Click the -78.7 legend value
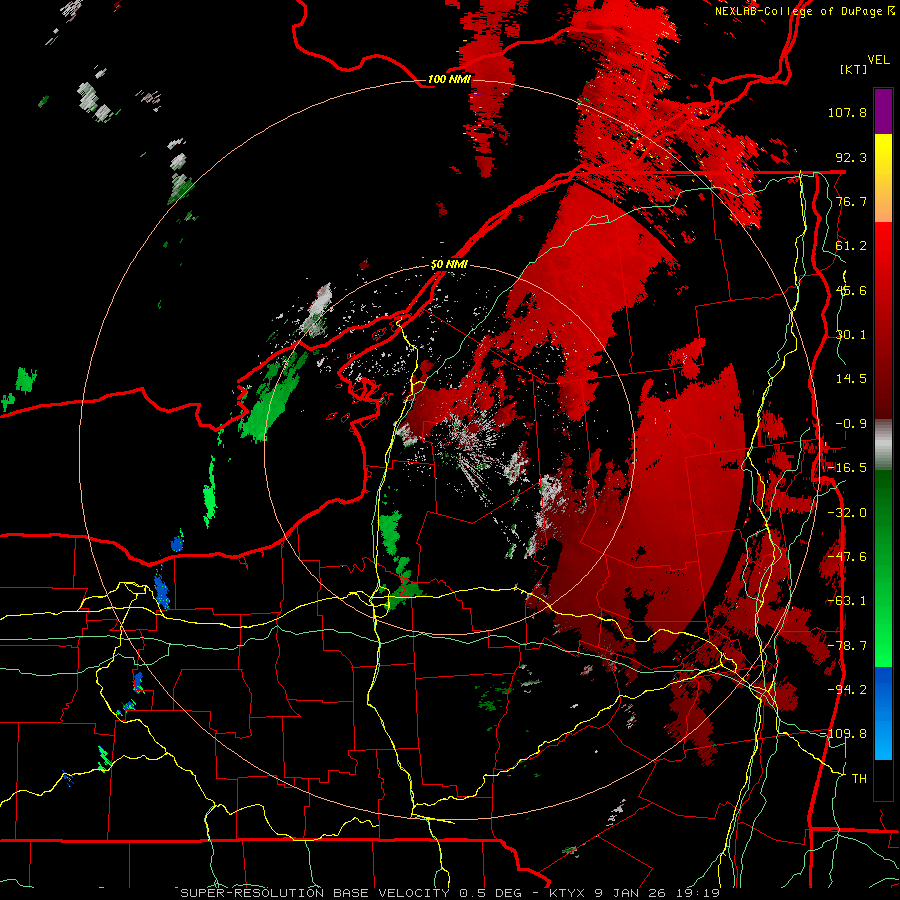 click(847, 646)
